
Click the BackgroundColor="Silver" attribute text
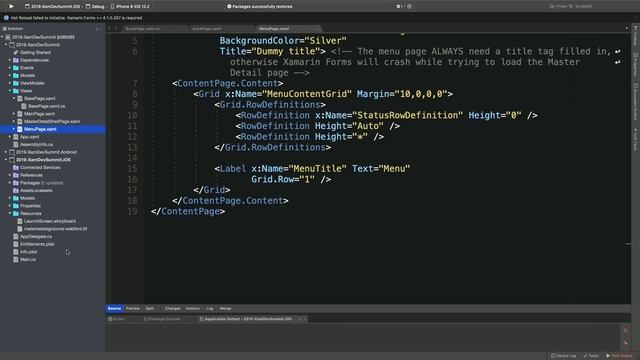coord(283,41)
